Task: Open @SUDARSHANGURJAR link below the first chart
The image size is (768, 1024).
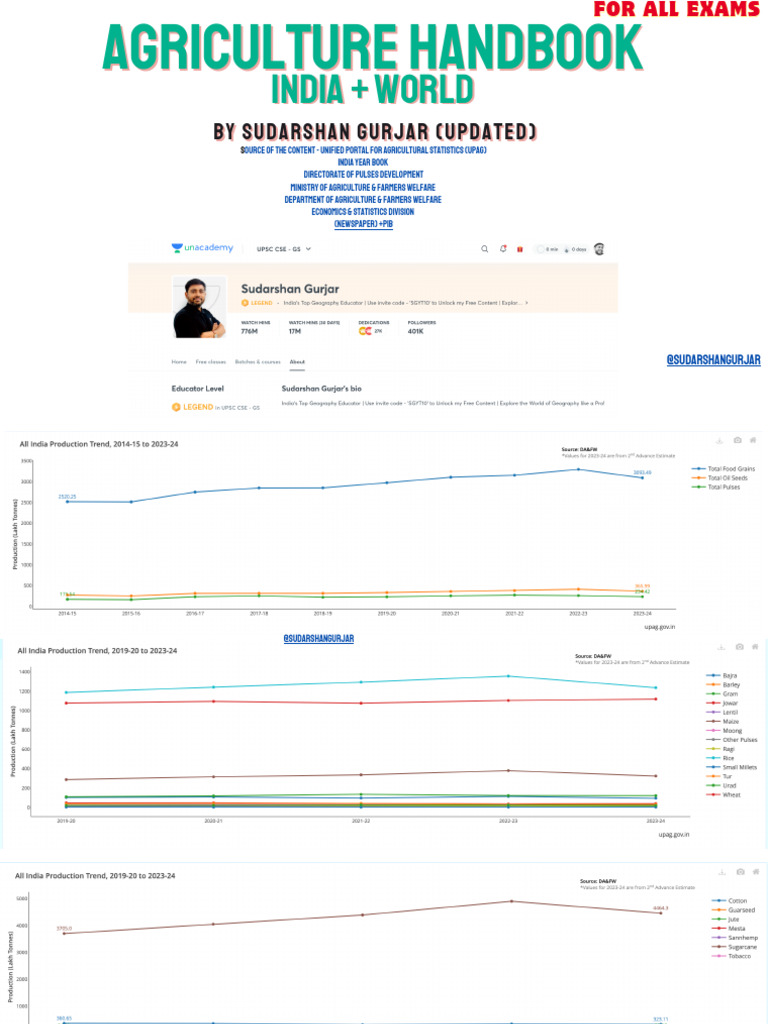Action: point(319,639)
